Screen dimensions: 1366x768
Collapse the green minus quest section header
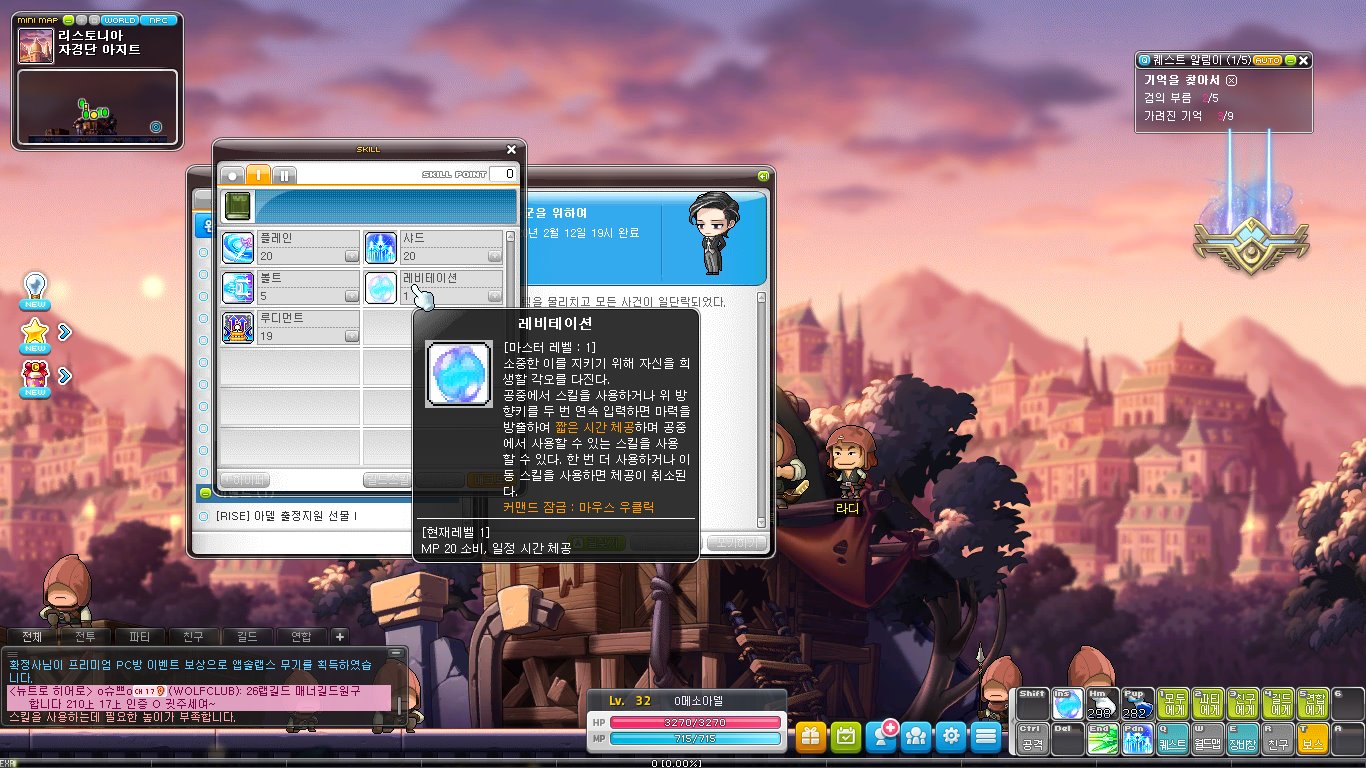(205, 493)
